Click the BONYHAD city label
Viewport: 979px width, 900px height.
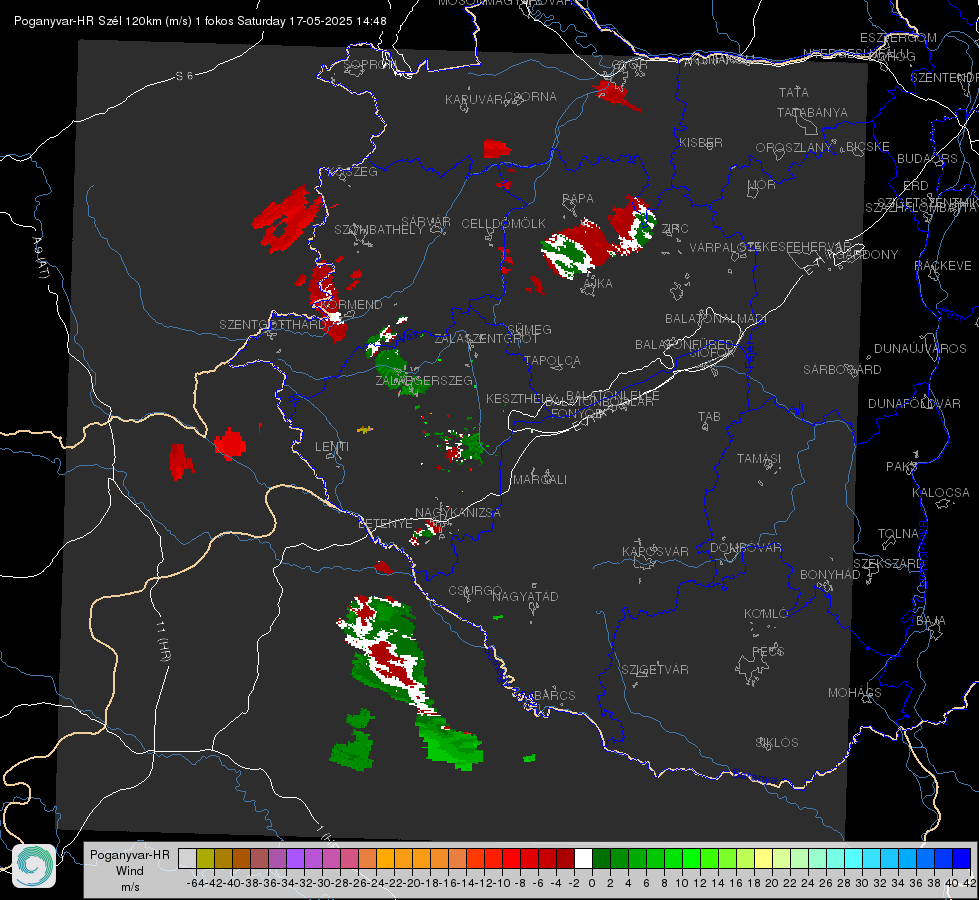[x=830, y=575]
